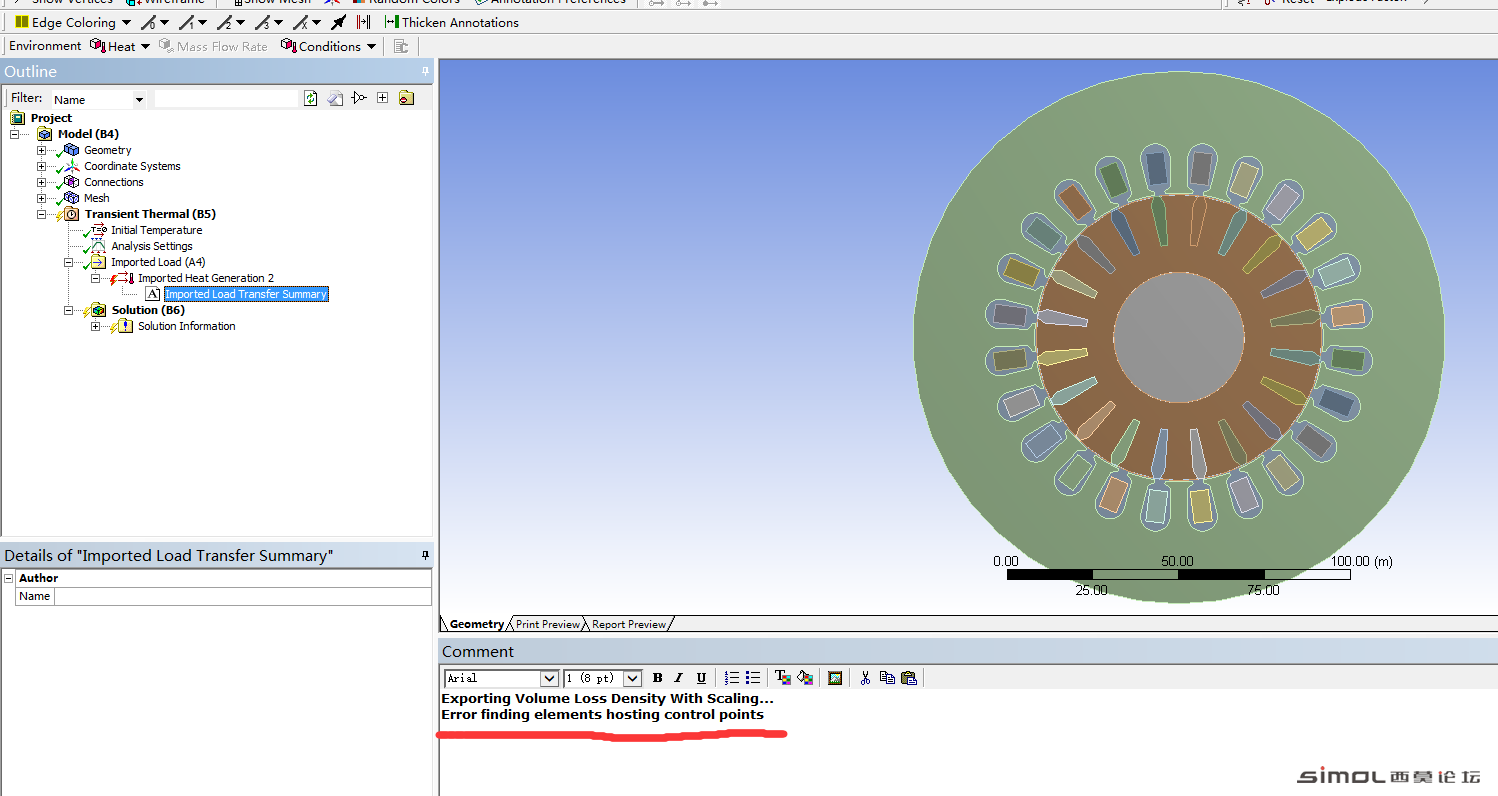
Task: Click the clear filter eraser icon
Action: pyautogui.click(x=335, y=98)
